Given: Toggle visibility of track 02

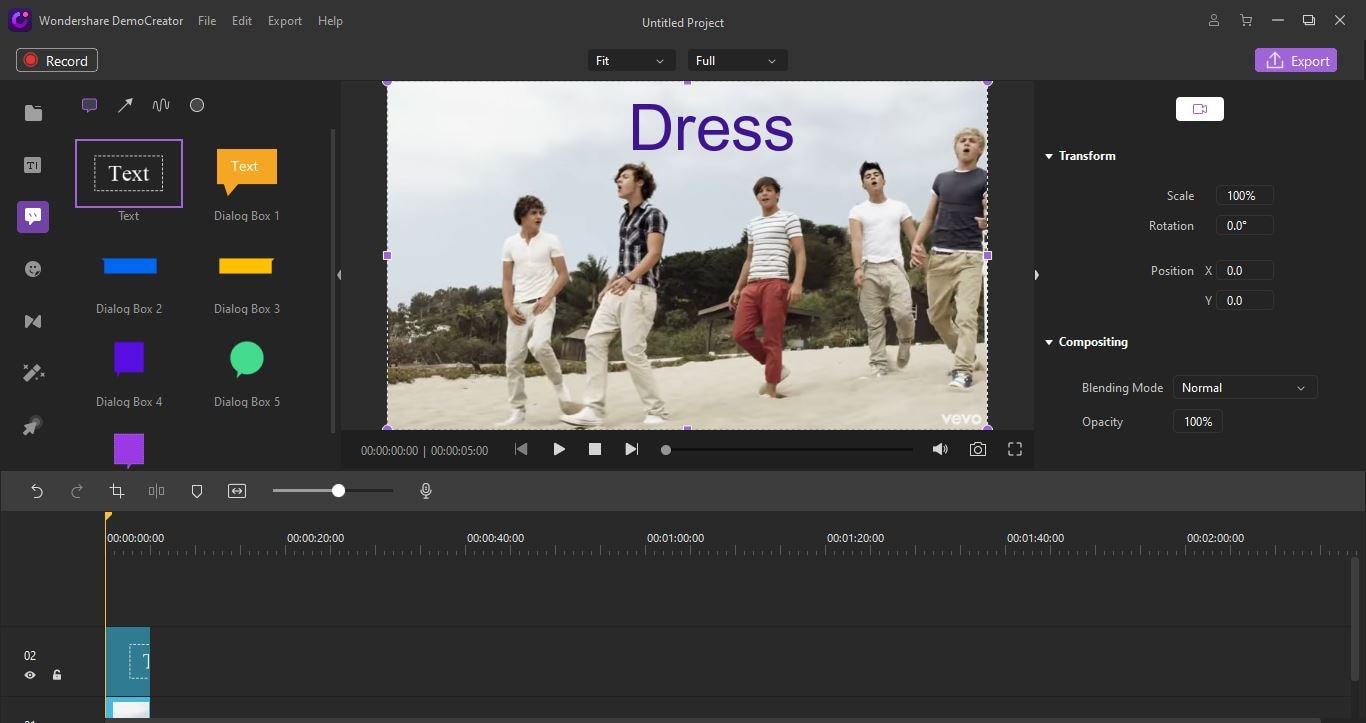Looking at the screenshot, I should click(30, 675).
